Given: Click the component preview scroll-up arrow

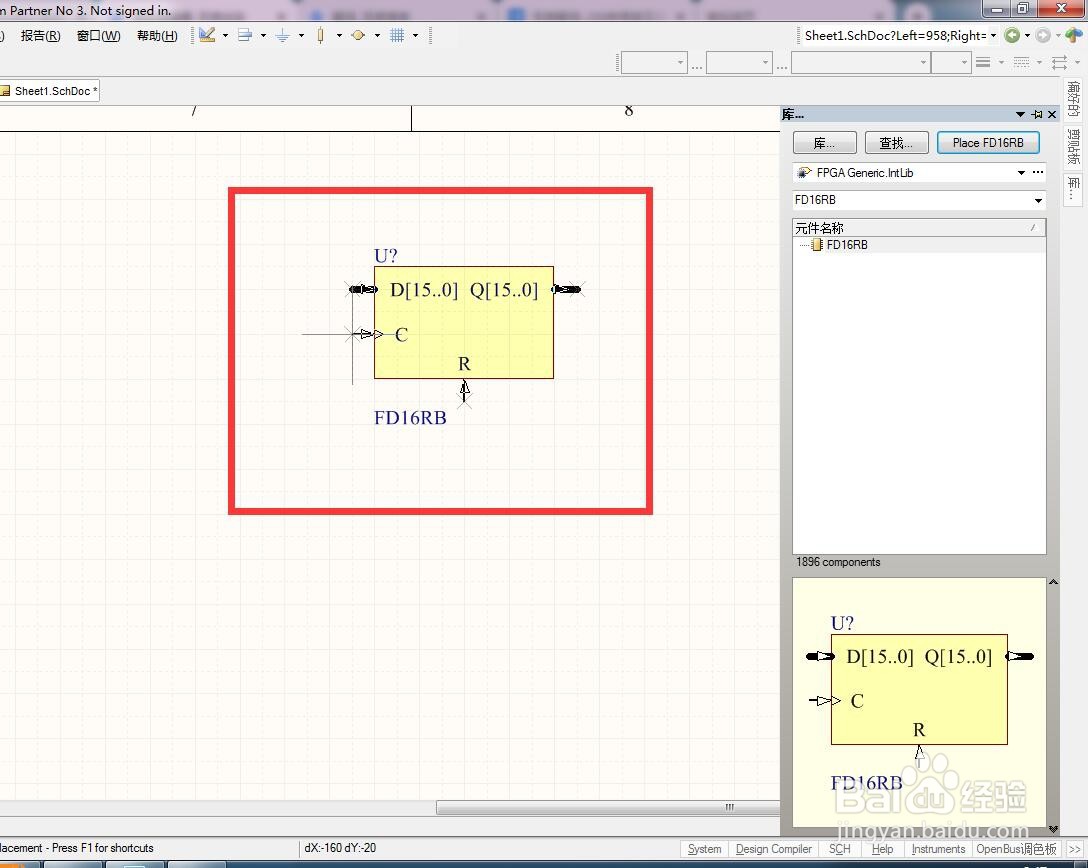Looking at the screenshot, I should pos(1053,583).
